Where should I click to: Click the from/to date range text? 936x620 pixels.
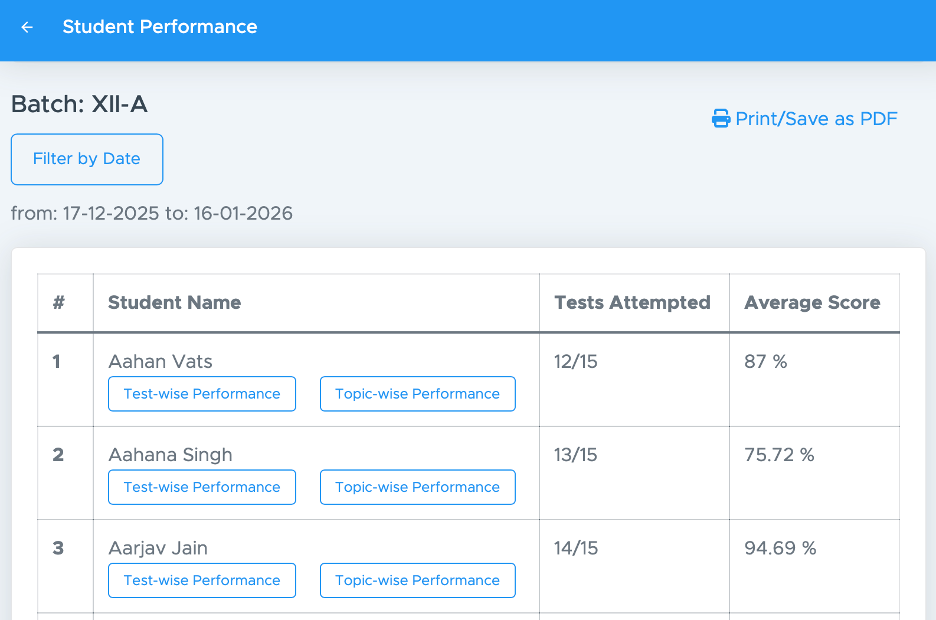[x=152, y=213]
